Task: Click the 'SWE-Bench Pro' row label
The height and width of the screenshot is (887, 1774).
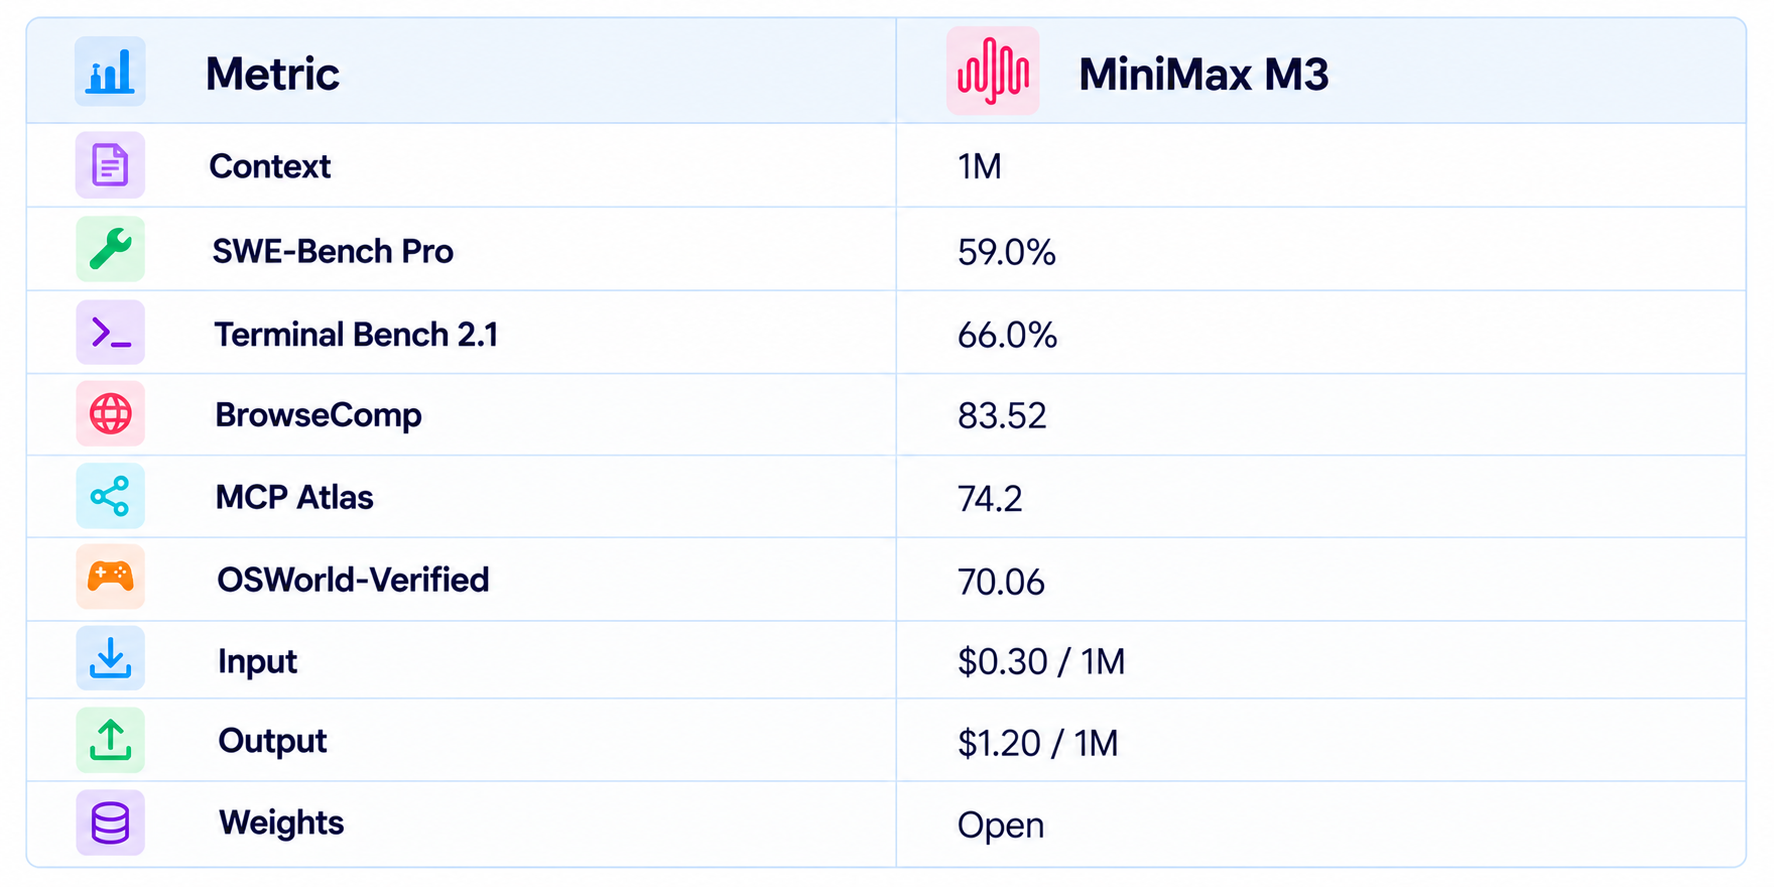Action: point(333,251)
